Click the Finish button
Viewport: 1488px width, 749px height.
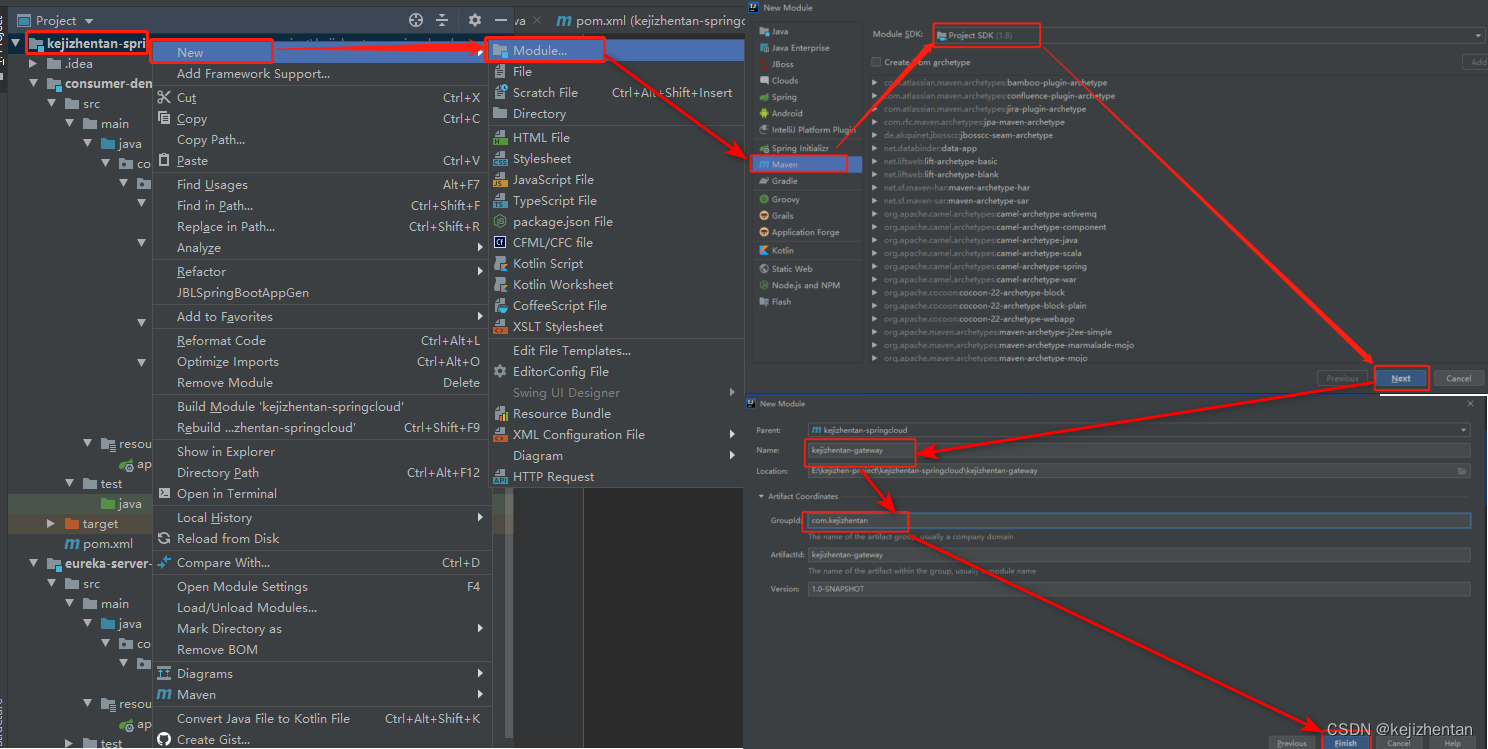click(1345, 742)
